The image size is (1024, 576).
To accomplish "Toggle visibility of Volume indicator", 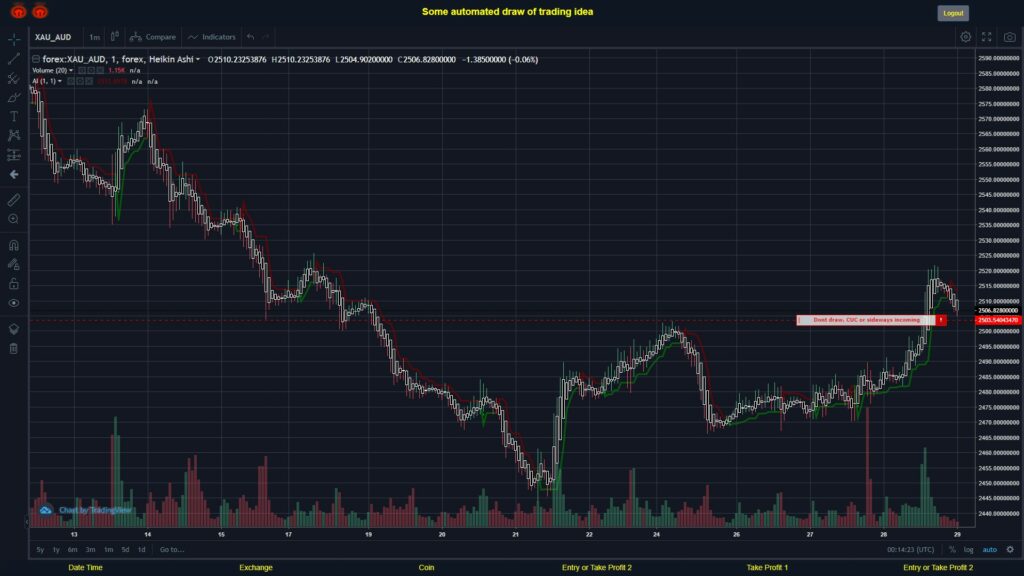I will tap(82, 71).
